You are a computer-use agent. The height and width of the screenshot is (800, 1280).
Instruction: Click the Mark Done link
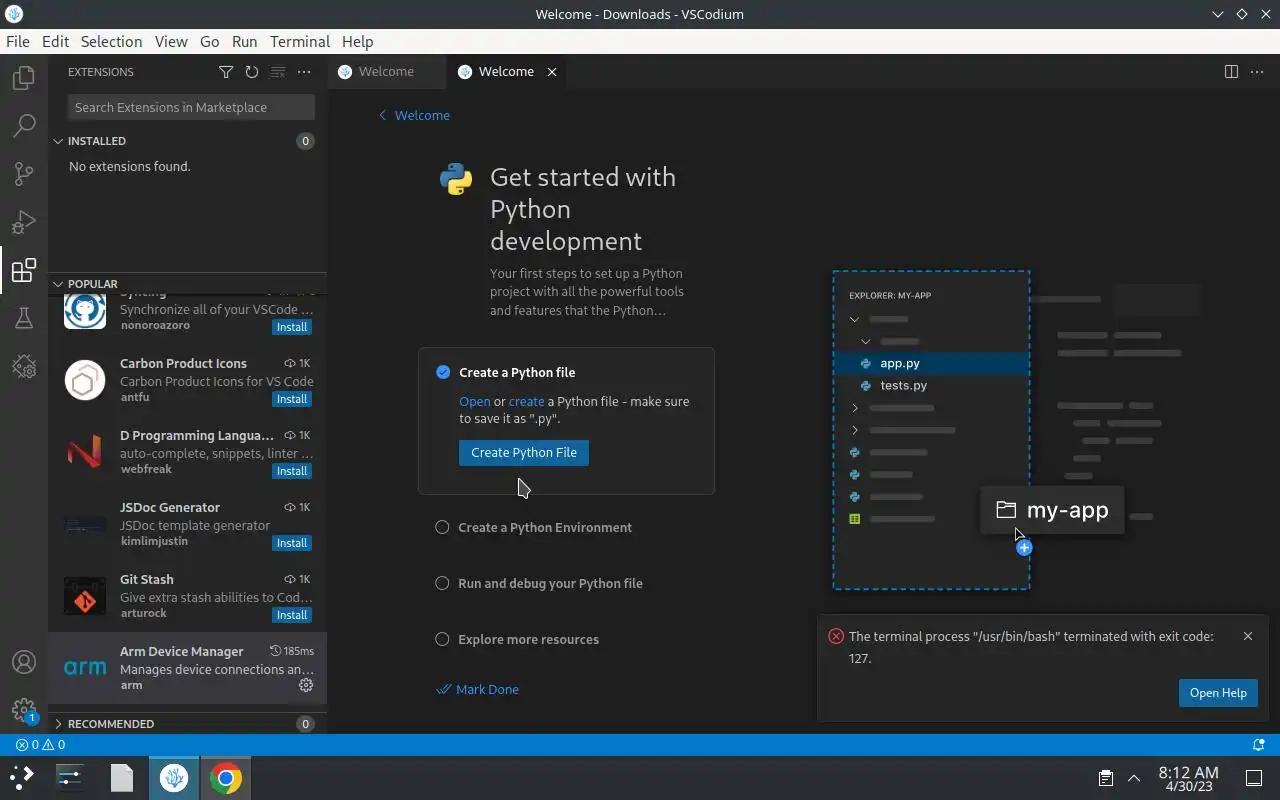point(478,689)
